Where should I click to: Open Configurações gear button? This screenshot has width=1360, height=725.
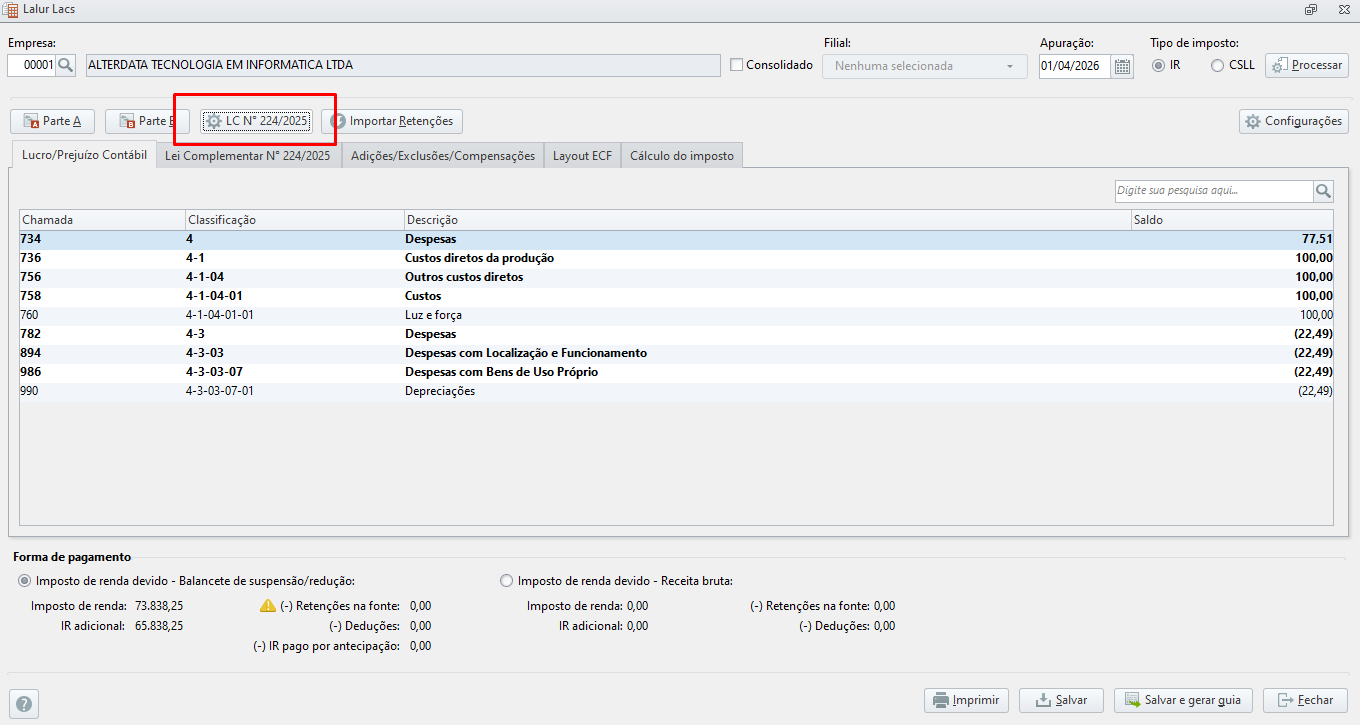point(1293,121)
